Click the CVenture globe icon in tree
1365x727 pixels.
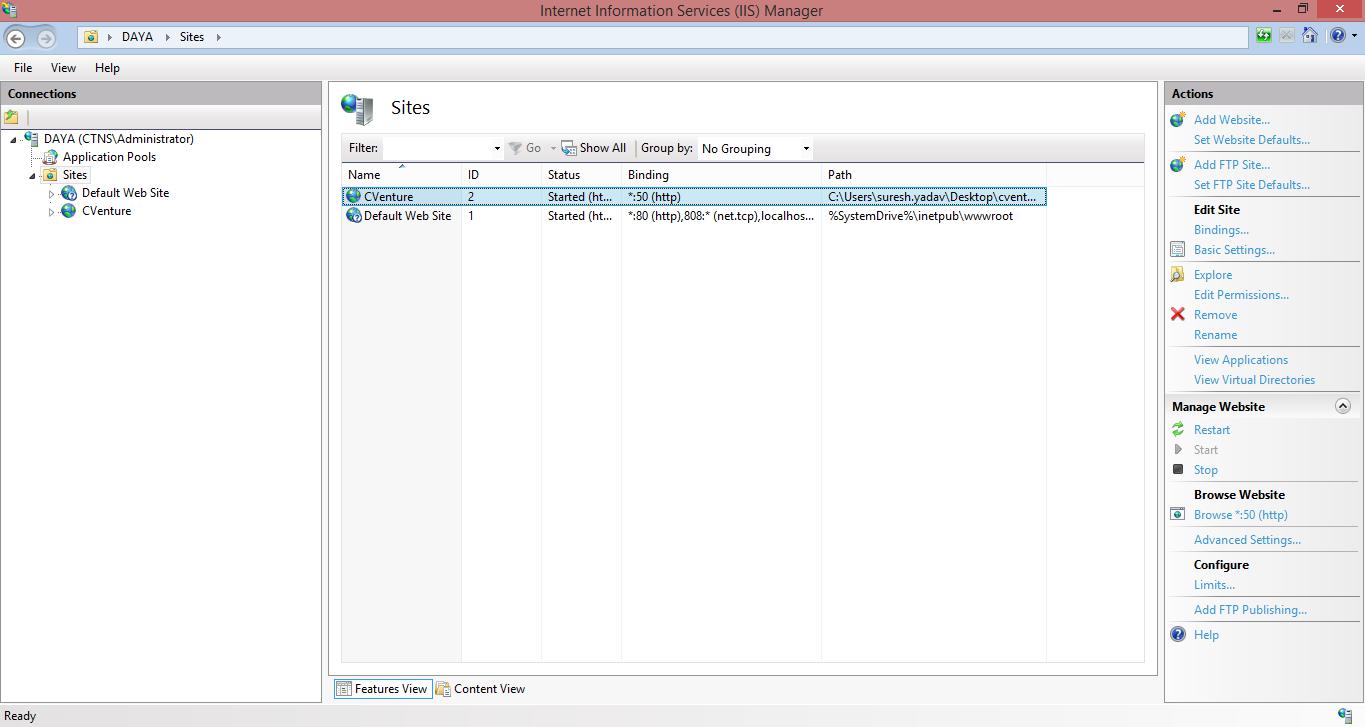pos(69,211)
